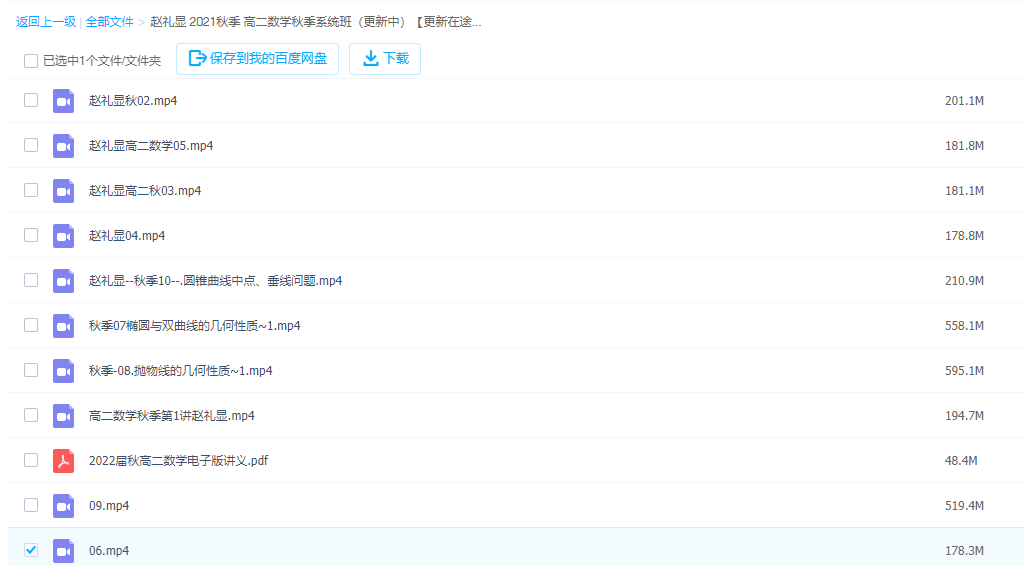Image resolution: width=1024 pixels, height=566 pixels.
Task: Click the video icon next to 赵礼显高二数学05.mp4
Action: [x=64, y=146]
